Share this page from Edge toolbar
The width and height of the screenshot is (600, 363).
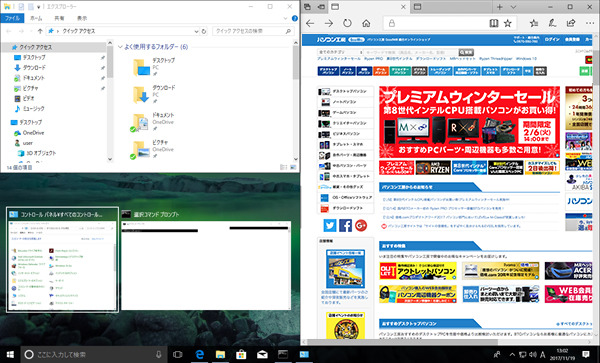pos(571,23)
